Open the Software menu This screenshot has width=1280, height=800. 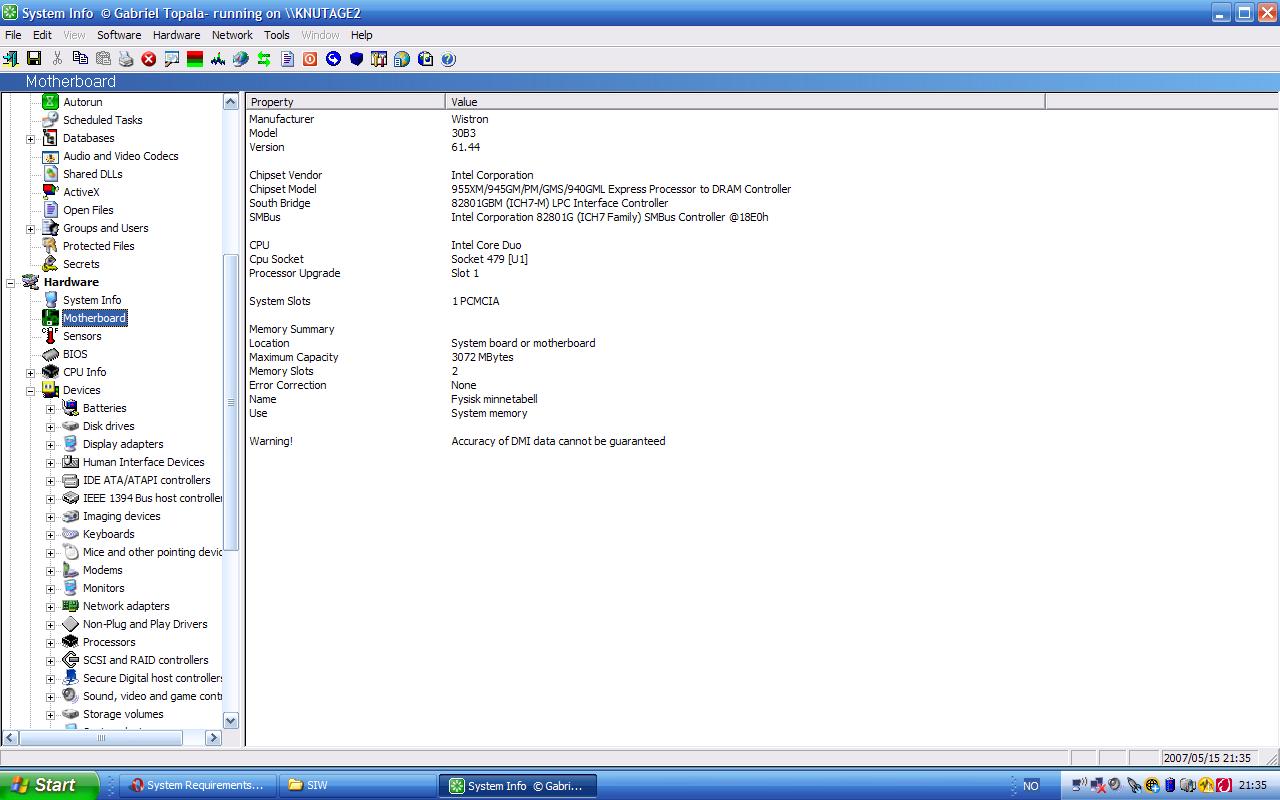click(x=119, y=35)
